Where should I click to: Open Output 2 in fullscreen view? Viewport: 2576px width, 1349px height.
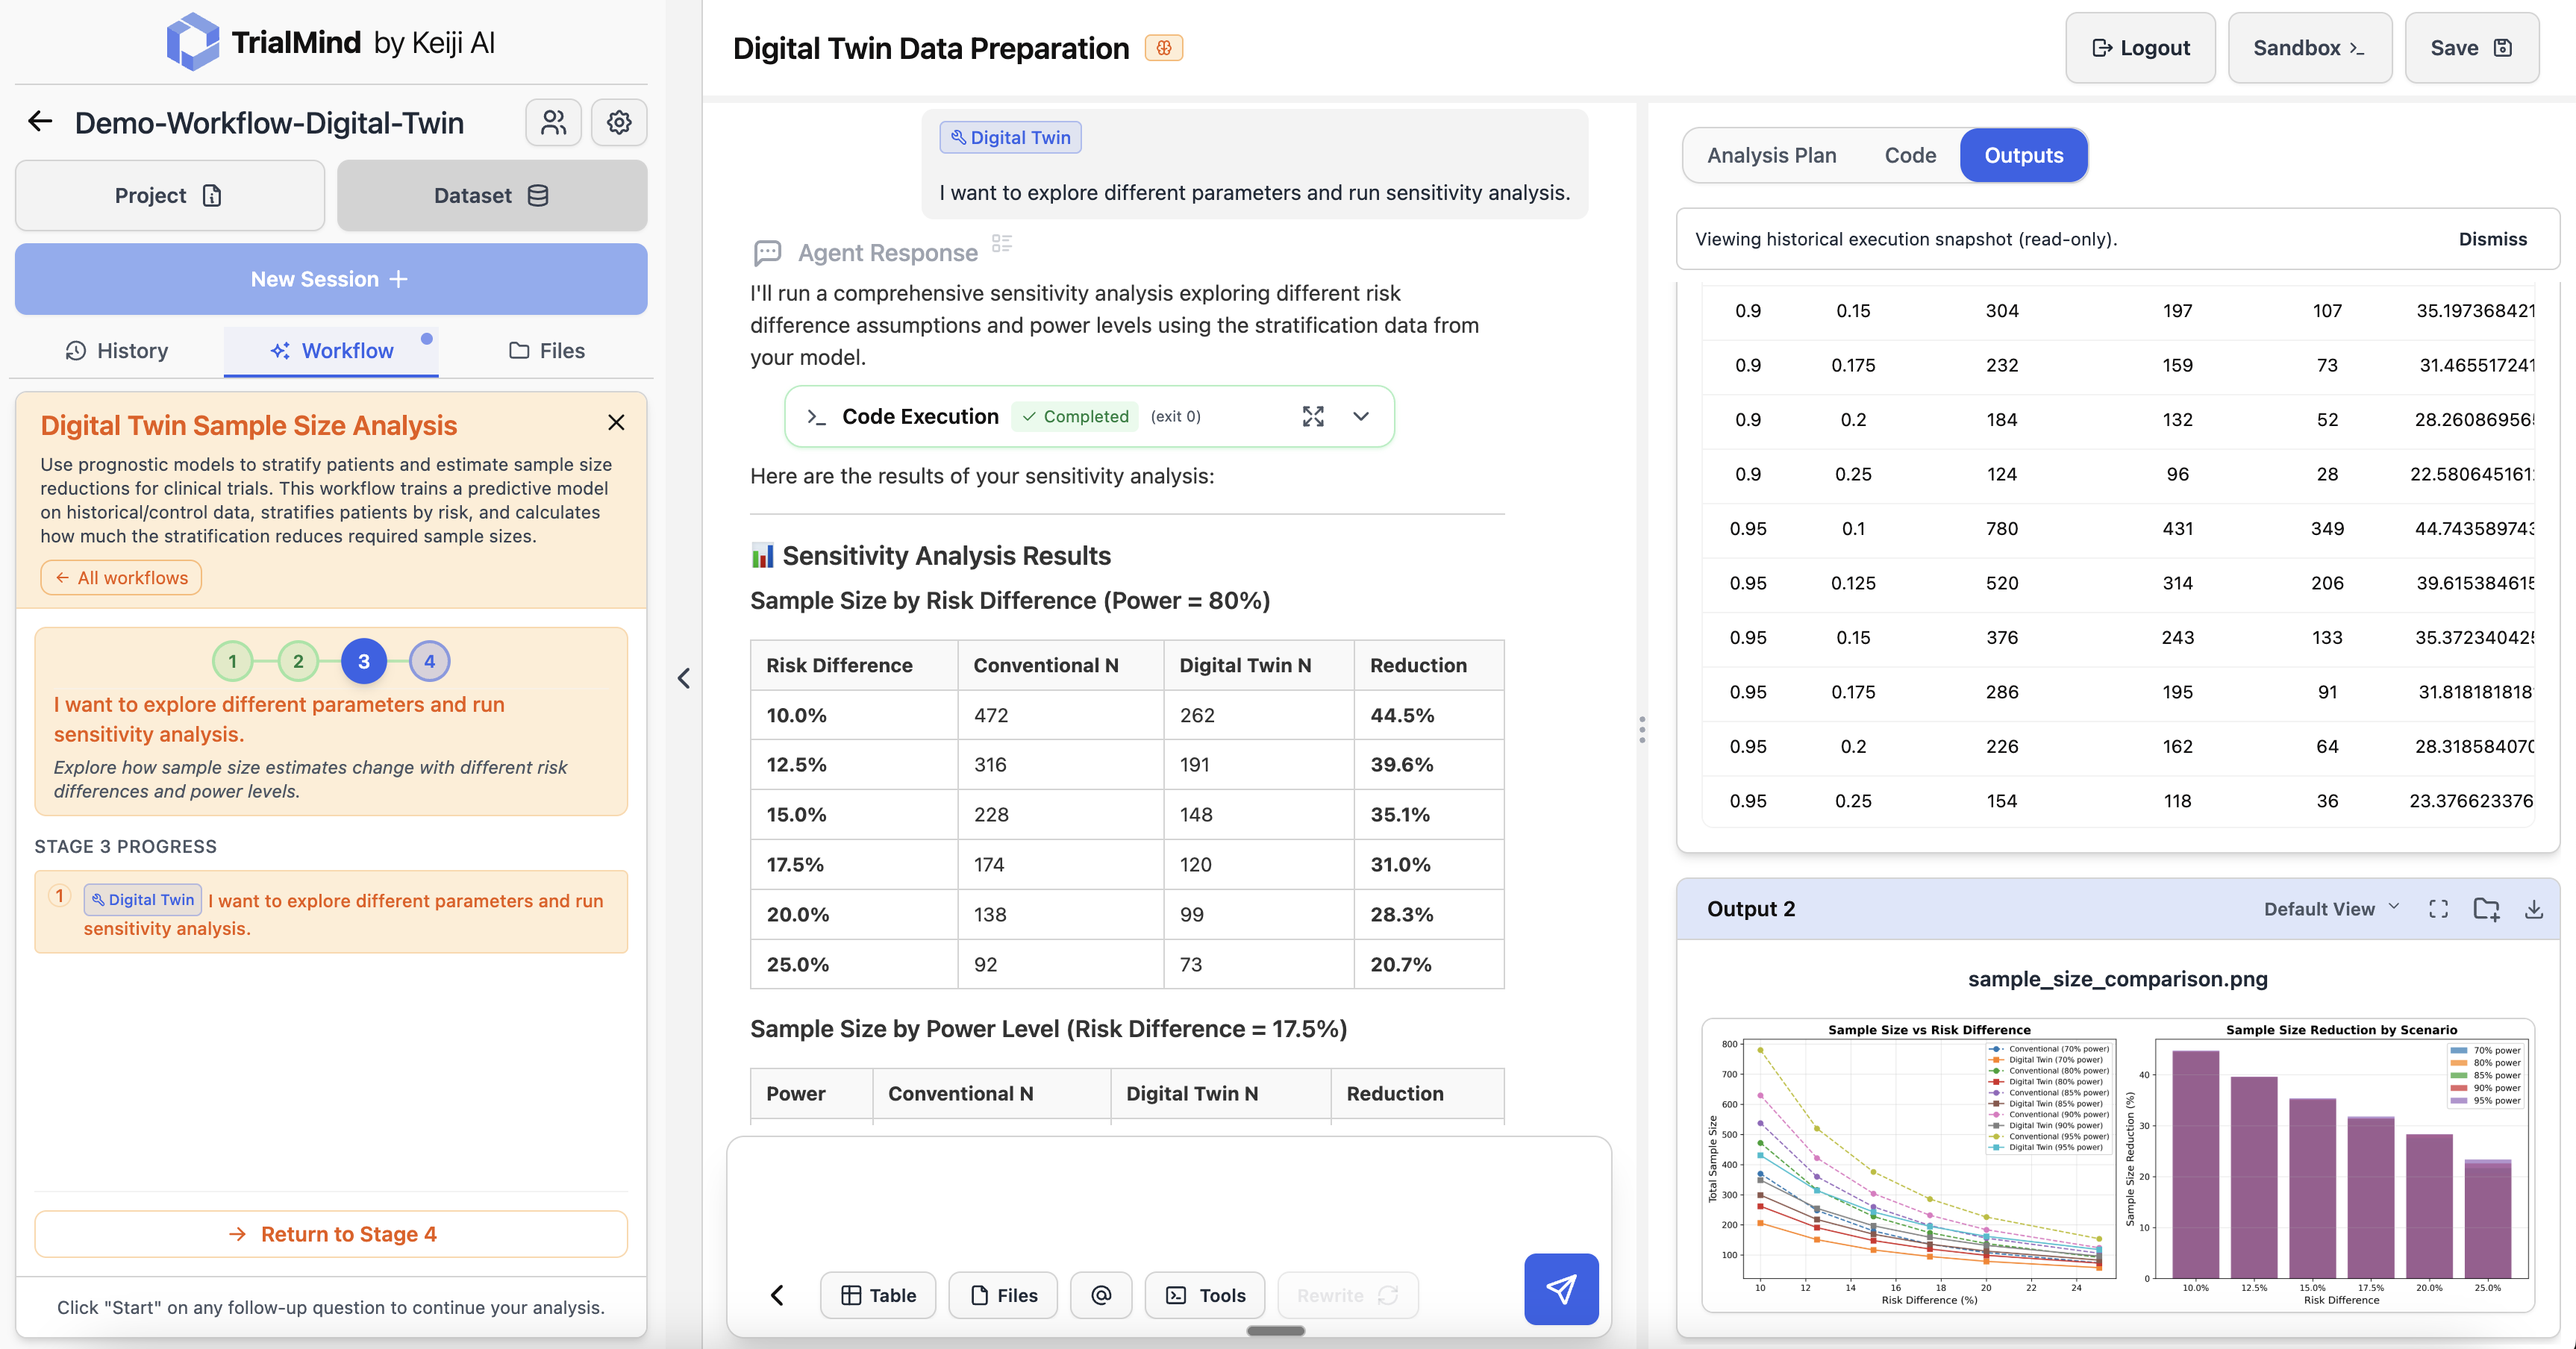pos(2438,909)
